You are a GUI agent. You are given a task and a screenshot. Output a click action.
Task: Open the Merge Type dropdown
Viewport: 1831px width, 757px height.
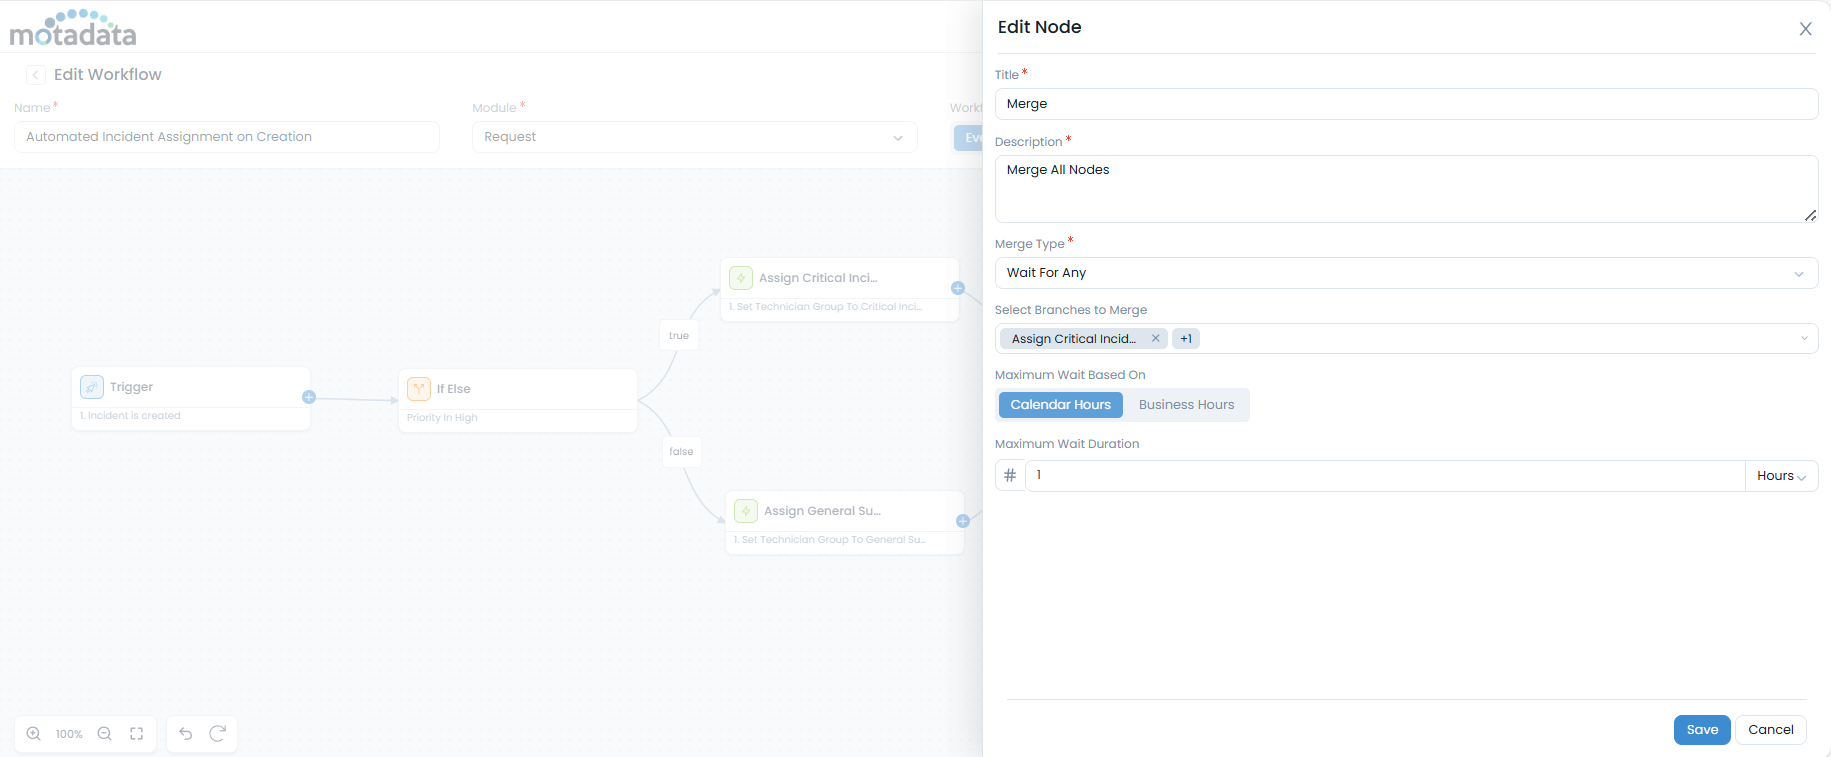coord(1405,273)
